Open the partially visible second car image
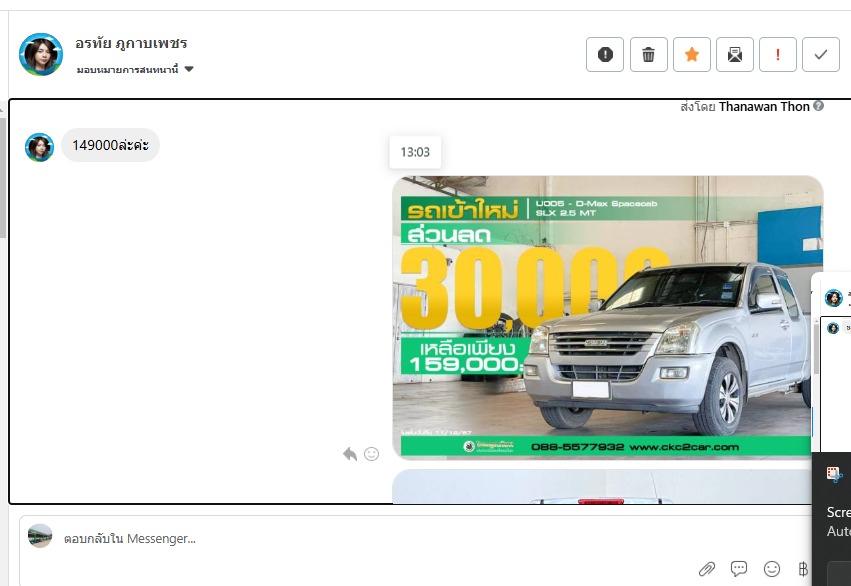851x586 pixels. 601,487
